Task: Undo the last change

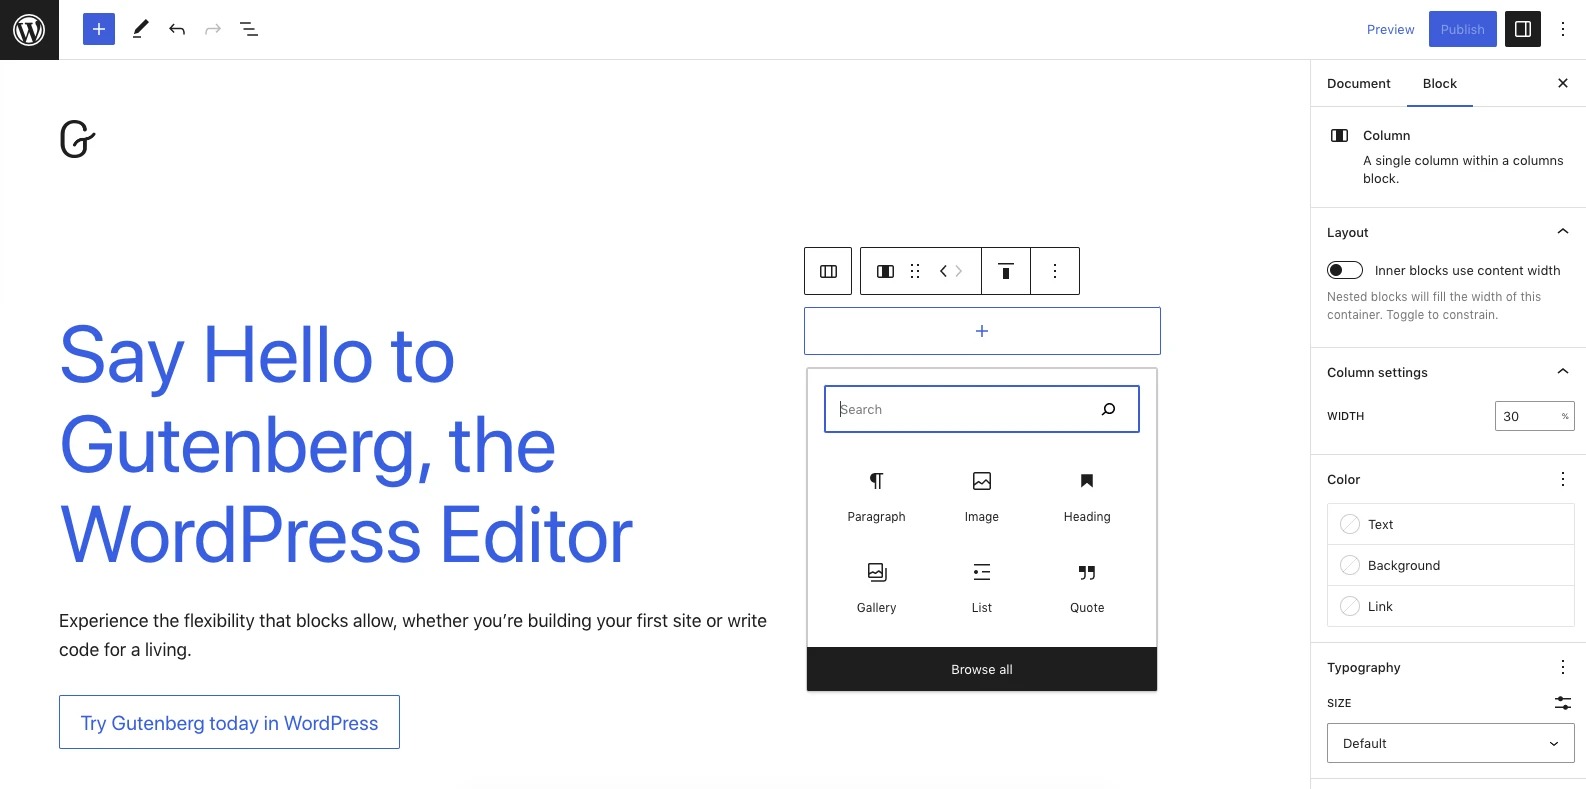Action: tap(177, 29)
